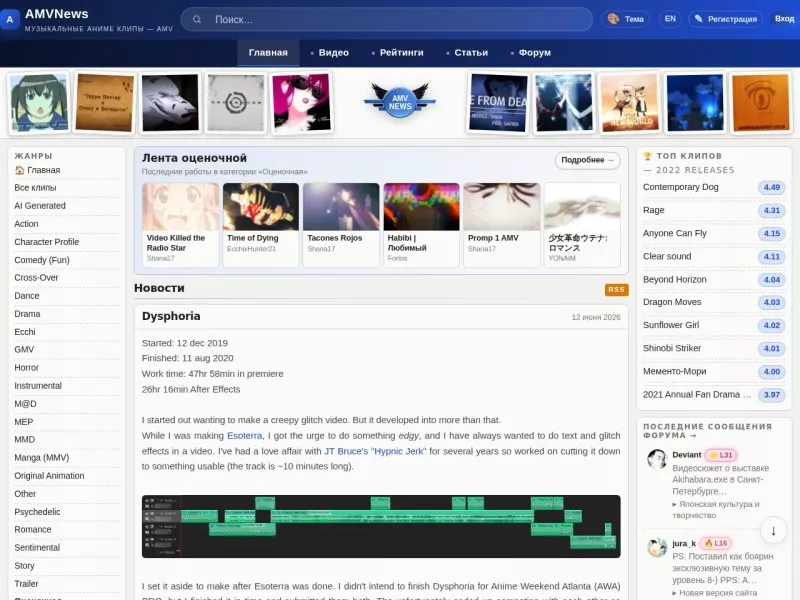
Task: Click the search magnifier icon
Action: 197,19
